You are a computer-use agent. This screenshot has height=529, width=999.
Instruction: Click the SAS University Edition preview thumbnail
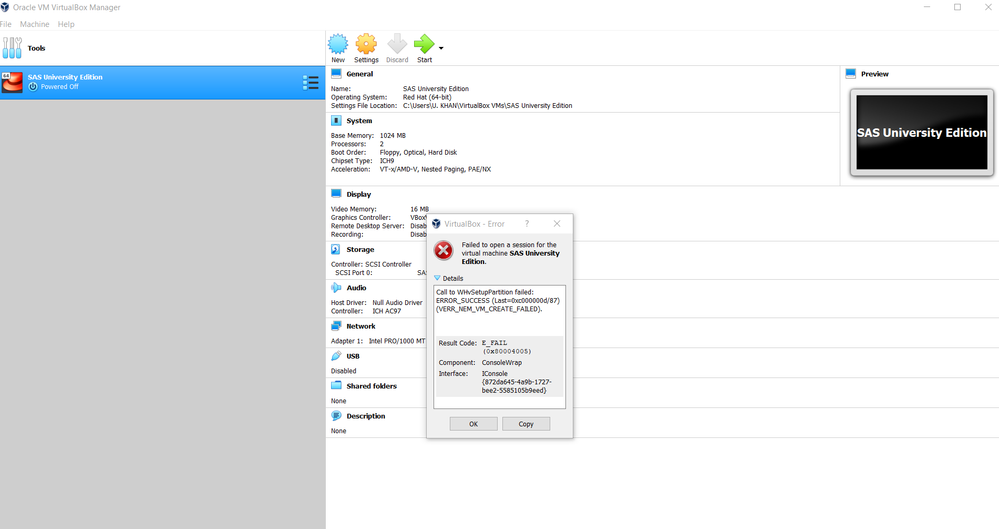(921, 133)
